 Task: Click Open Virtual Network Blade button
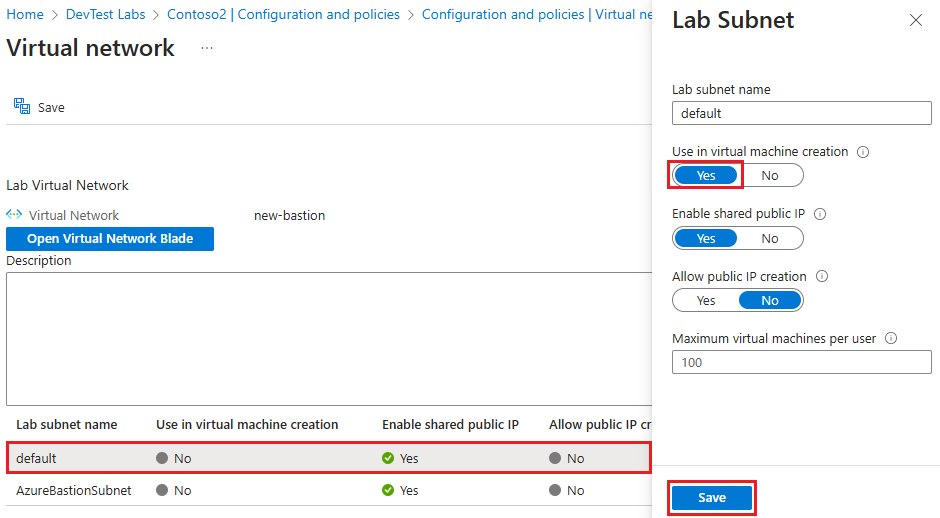[110, 239]
